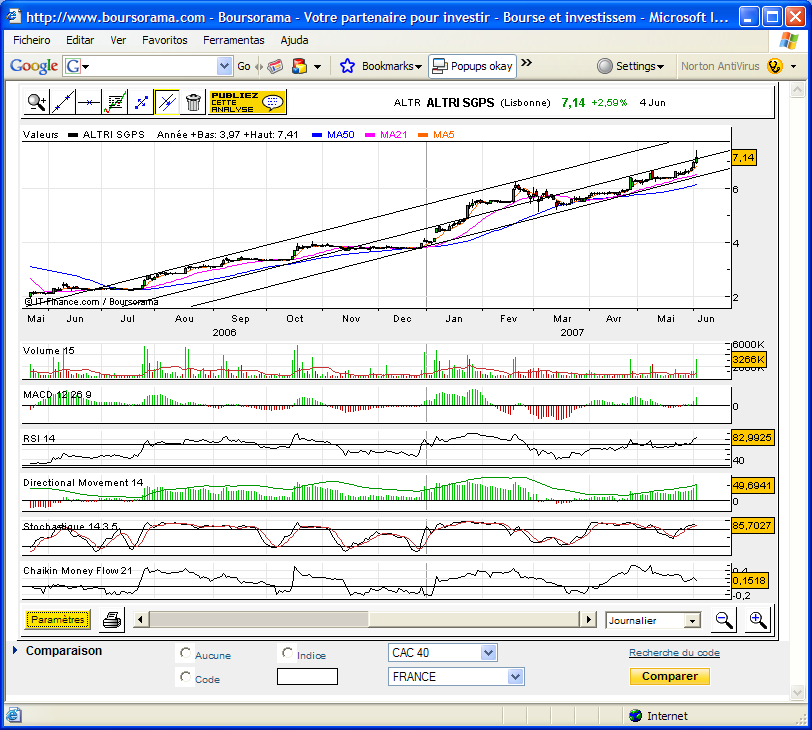Click the Google toolbar colored blocks icon

pyautogui.click(x=299, y=66)
